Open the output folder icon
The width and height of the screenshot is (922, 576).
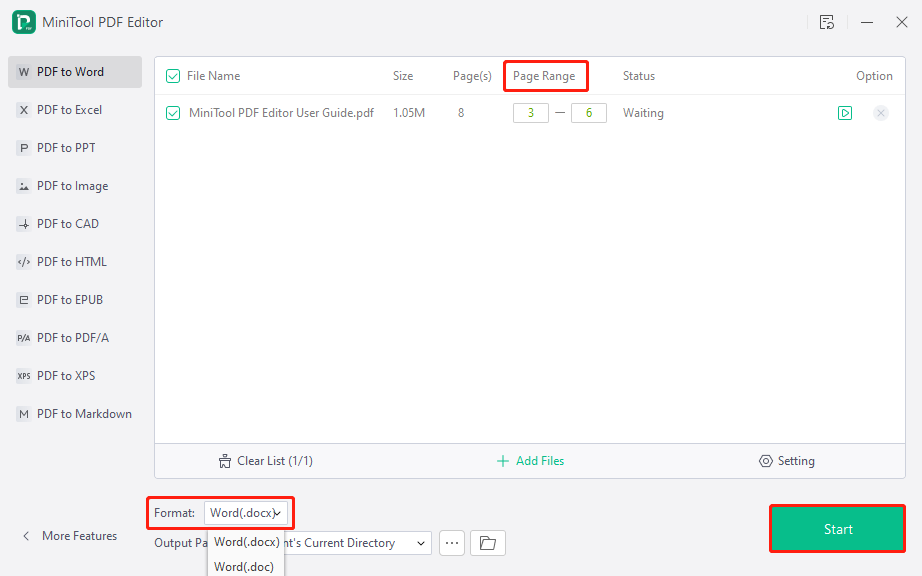[x=487, y=543]
